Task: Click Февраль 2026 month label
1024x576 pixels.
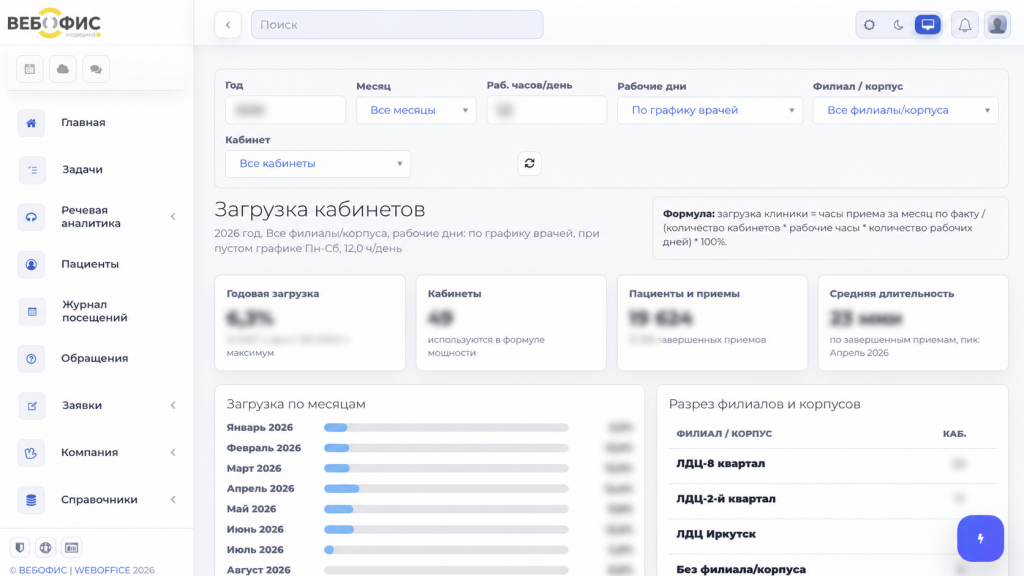Action: pyautogui.click(x=264, y=448)
